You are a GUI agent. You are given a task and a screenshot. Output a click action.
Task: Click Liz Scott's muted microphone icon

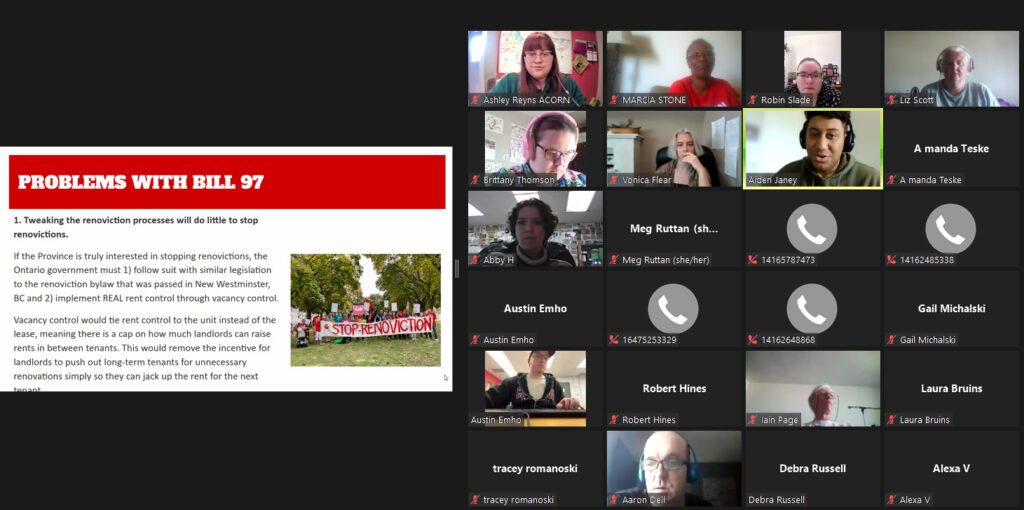tap(891, 100)
